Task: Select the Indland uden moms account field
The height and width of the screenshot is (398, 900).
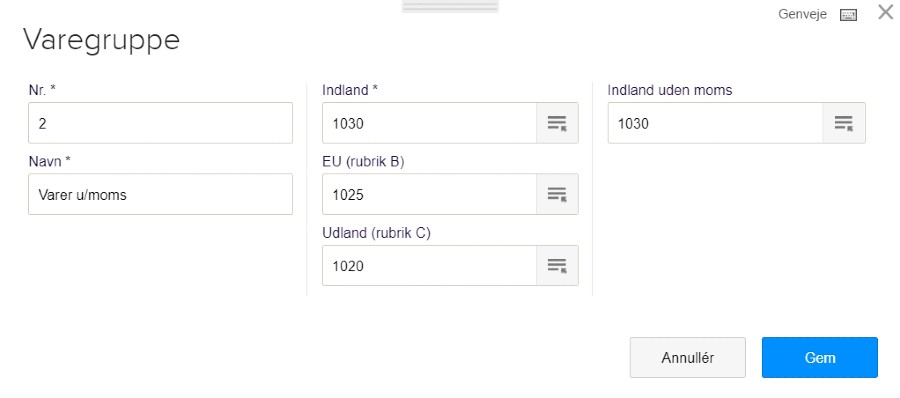Action: coord(715,123)
